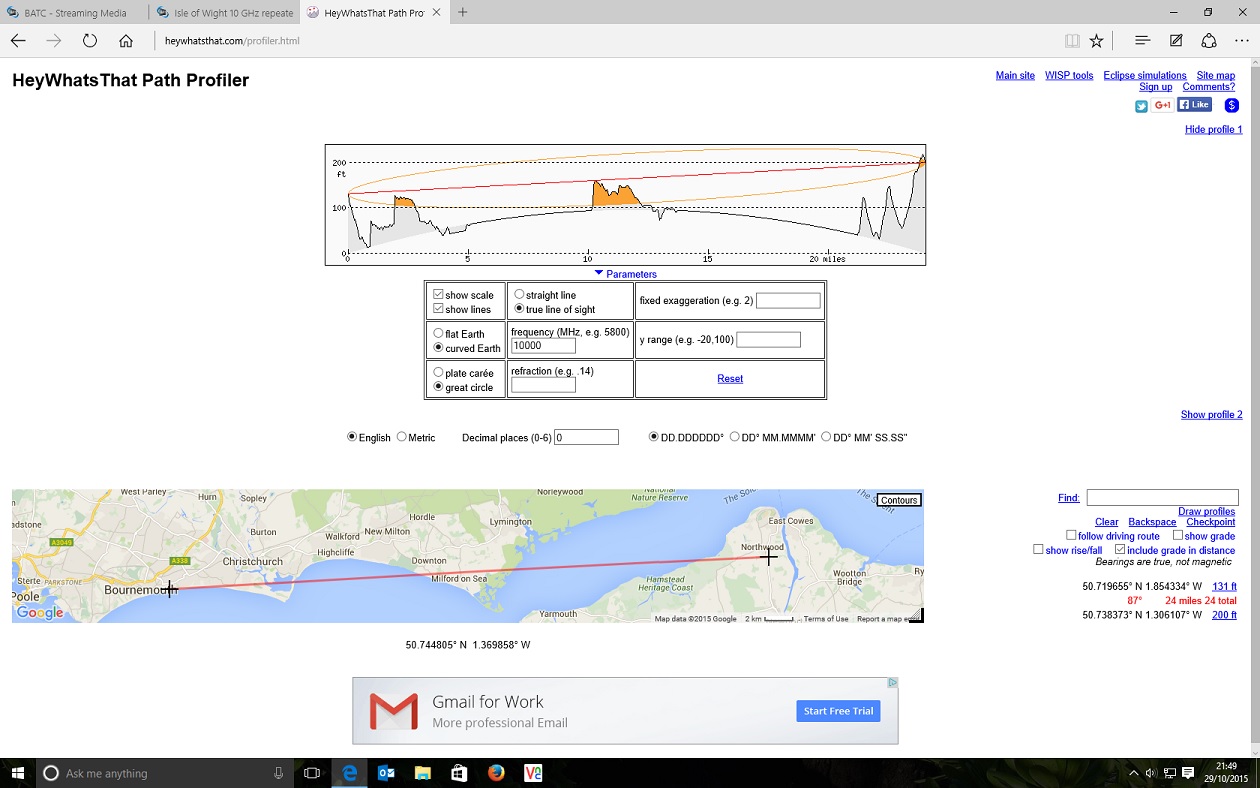Add page to favorites star icon

[1096, 41]
